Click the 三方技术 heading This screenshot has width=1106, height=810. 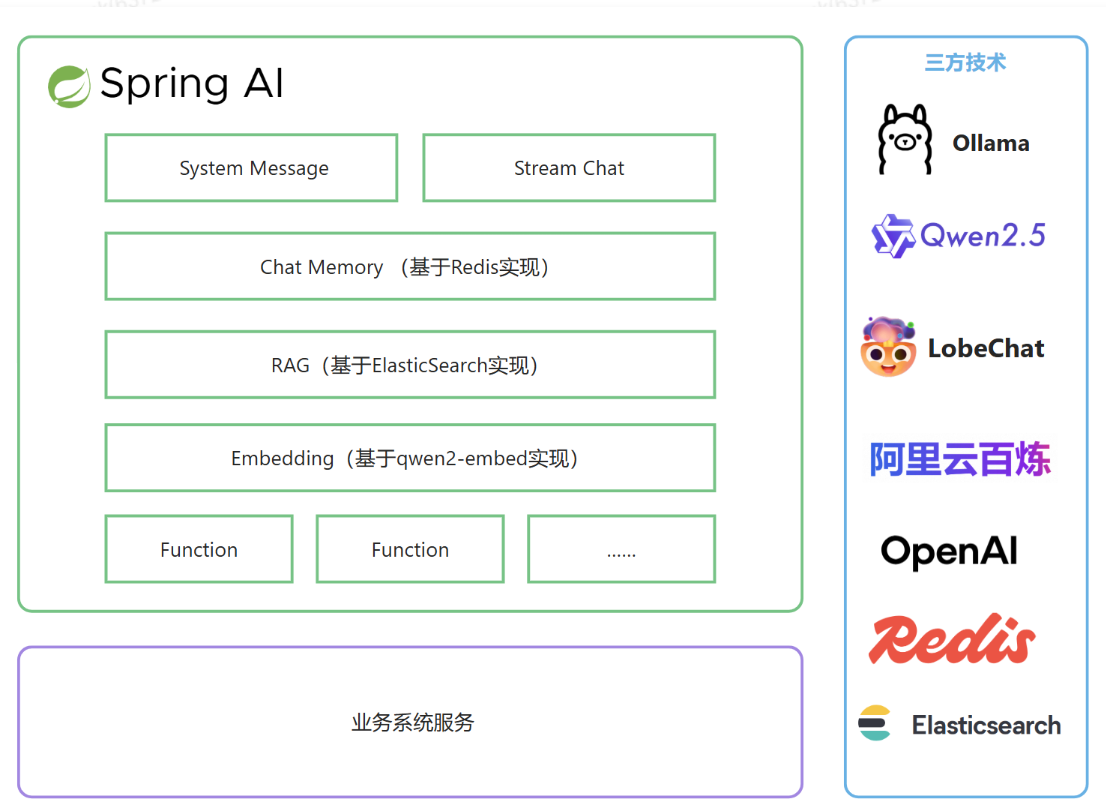tap(965, 63)
